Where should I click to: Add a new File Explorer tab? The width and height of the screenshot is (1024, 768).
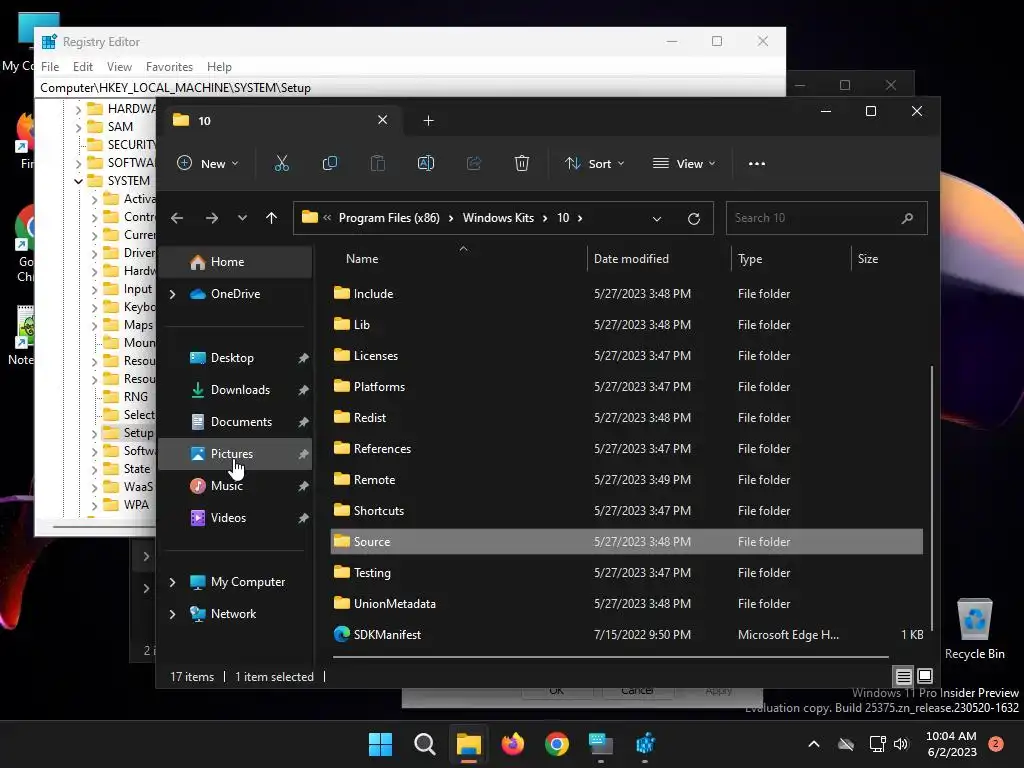click(428, 121)
